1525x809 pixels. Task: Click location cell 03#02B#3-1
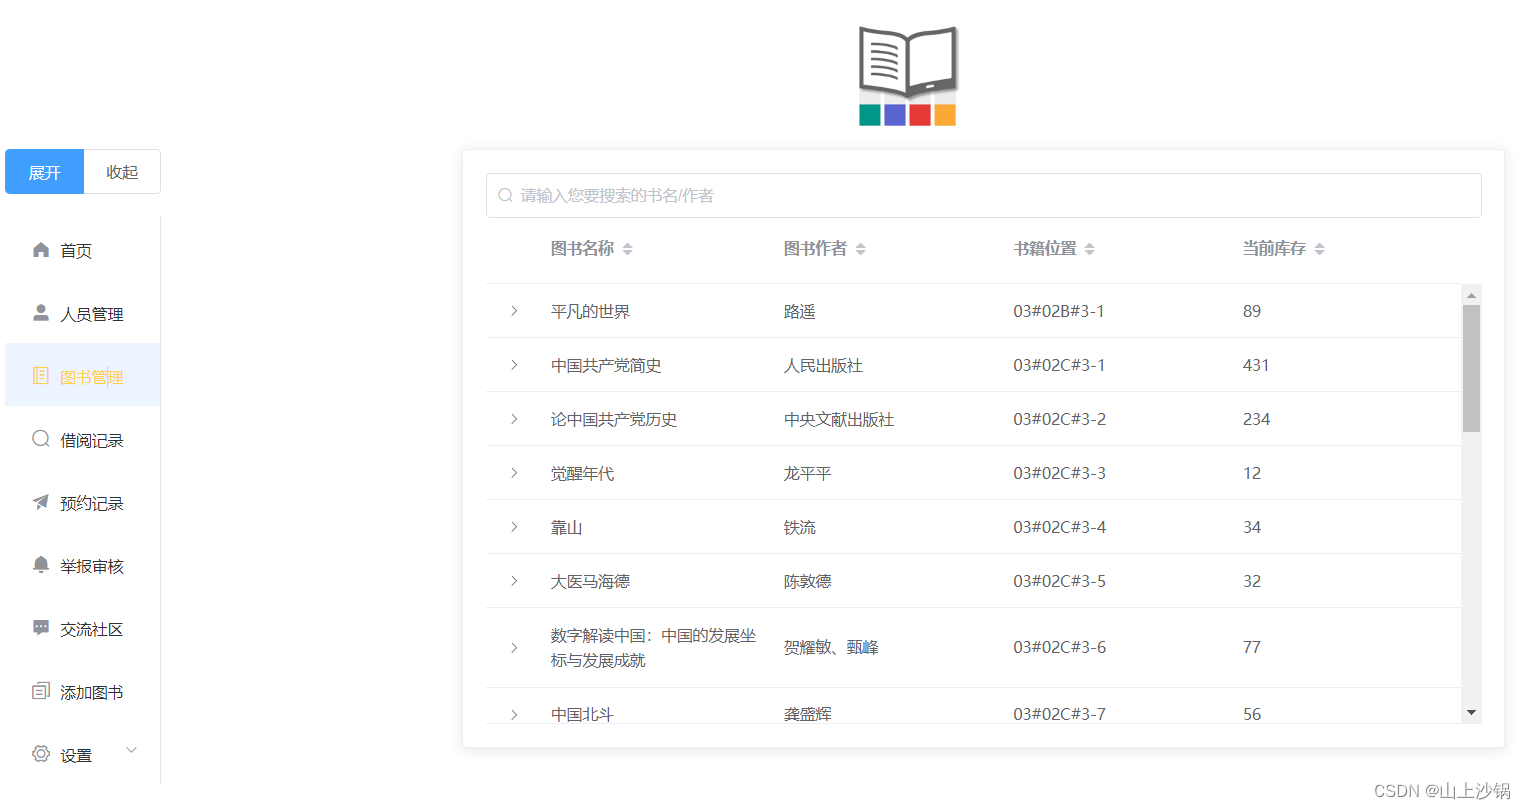(1059, 311)
